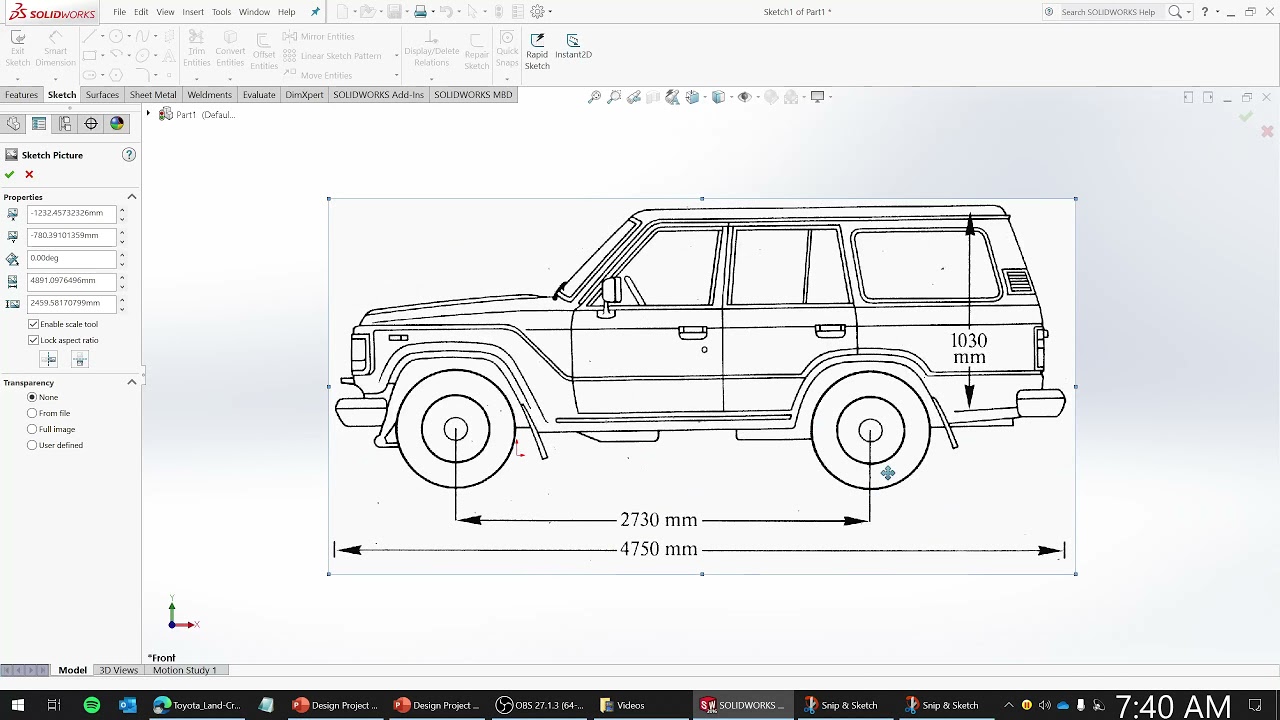Select Full image transparency option
The height and width of the screenshot is (720, 1280).
pos(32,429)
